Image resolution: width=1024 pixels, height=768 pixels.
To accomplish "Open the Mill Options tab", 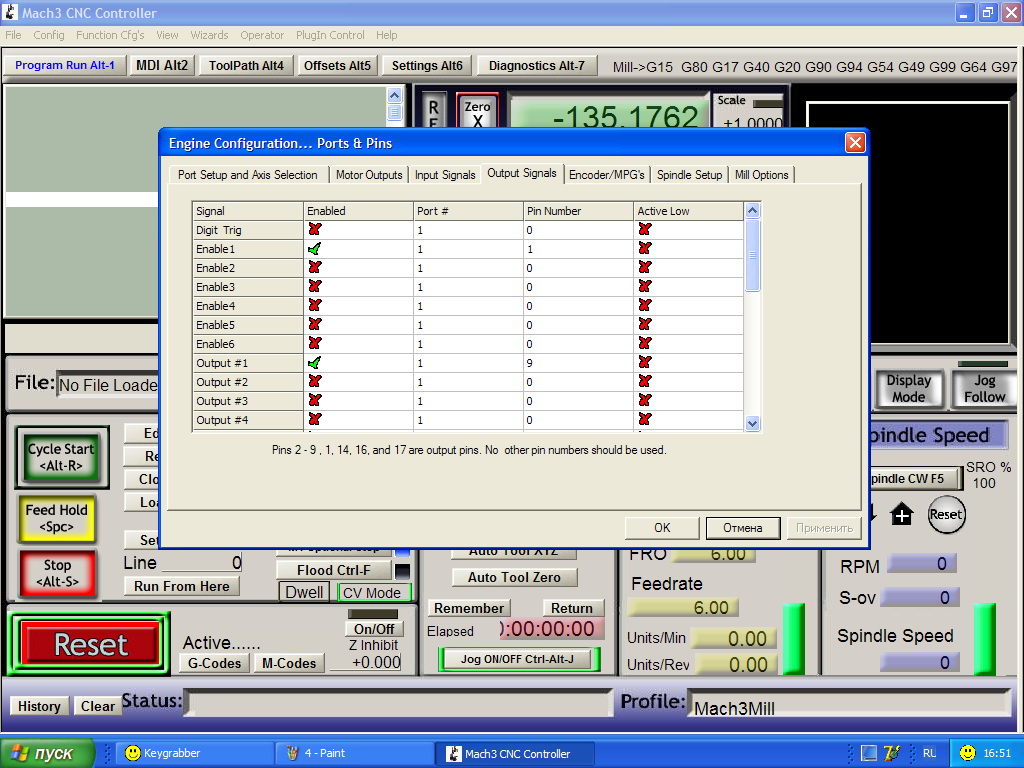I will (x=761, y=175).
